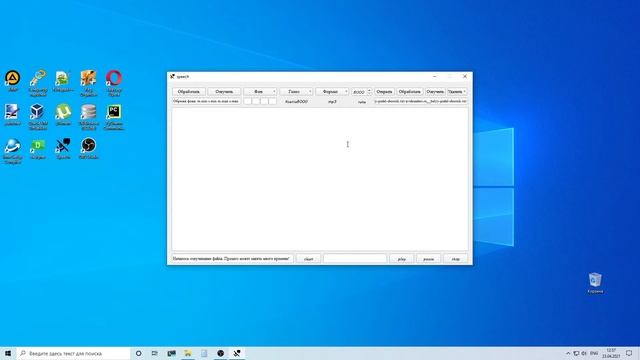Pause playback with the pause button
This screenshot has height=360, width=640.
click(x=429, y=259)
